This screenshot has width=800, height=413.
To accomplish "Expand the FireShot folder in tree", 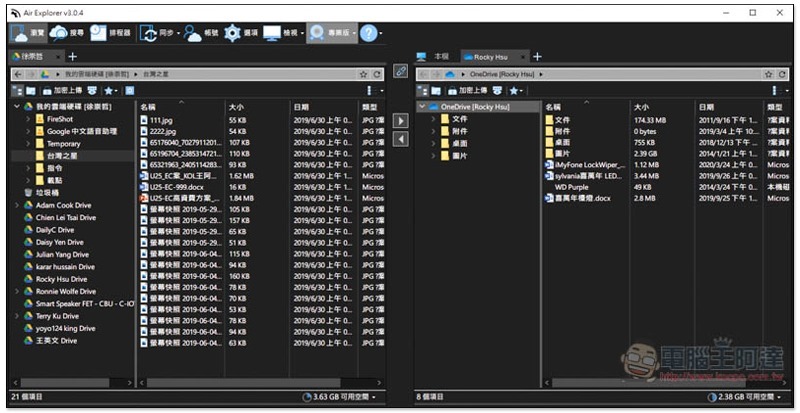I will [x=28, y=119].
